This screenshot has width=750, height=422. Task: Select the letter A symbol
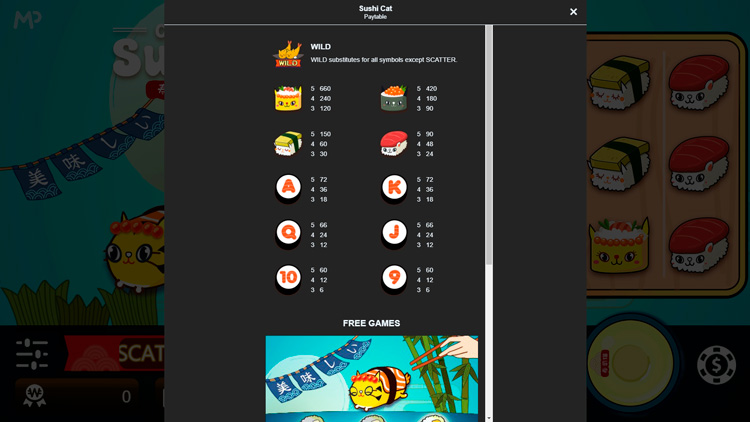click(288, 188)
